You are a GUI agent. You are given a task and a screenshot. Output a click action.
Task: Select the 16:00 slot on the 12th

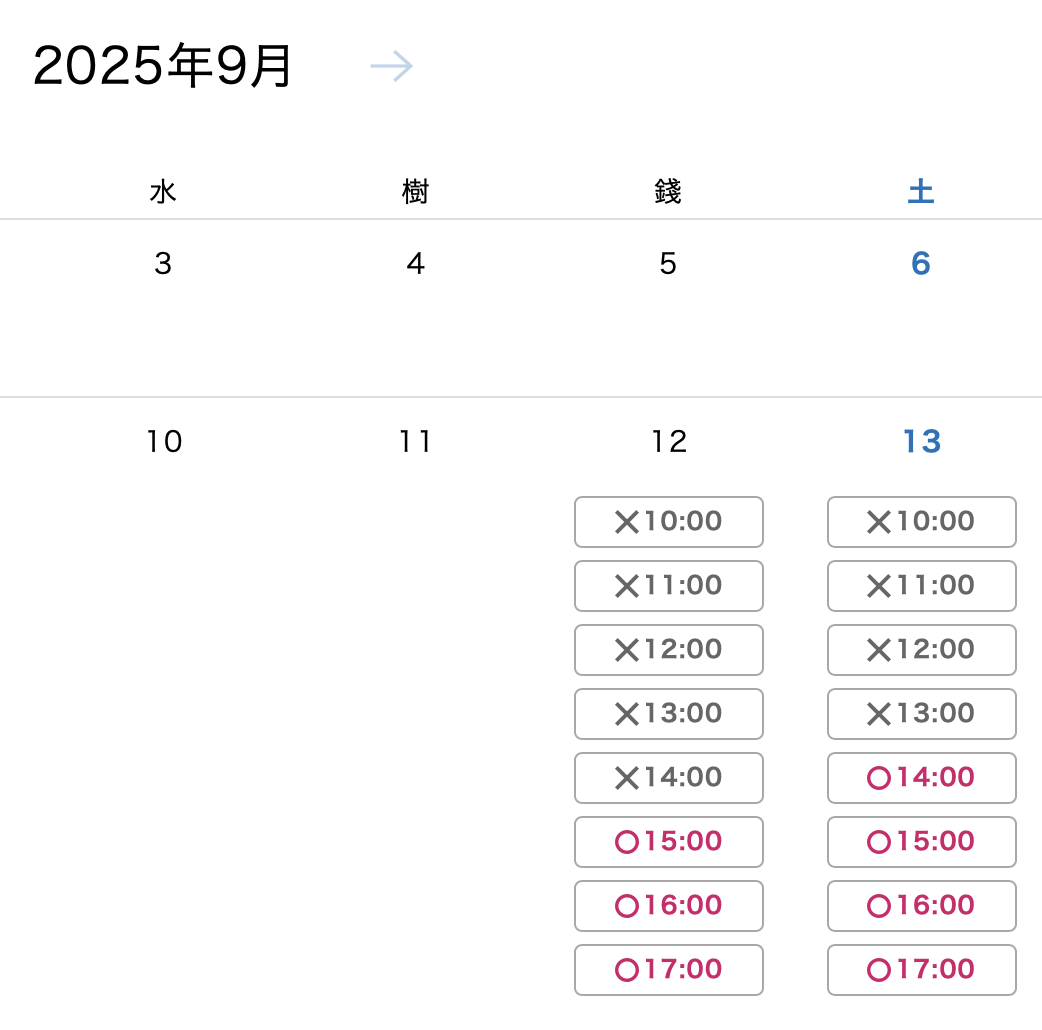click(669, 906)
